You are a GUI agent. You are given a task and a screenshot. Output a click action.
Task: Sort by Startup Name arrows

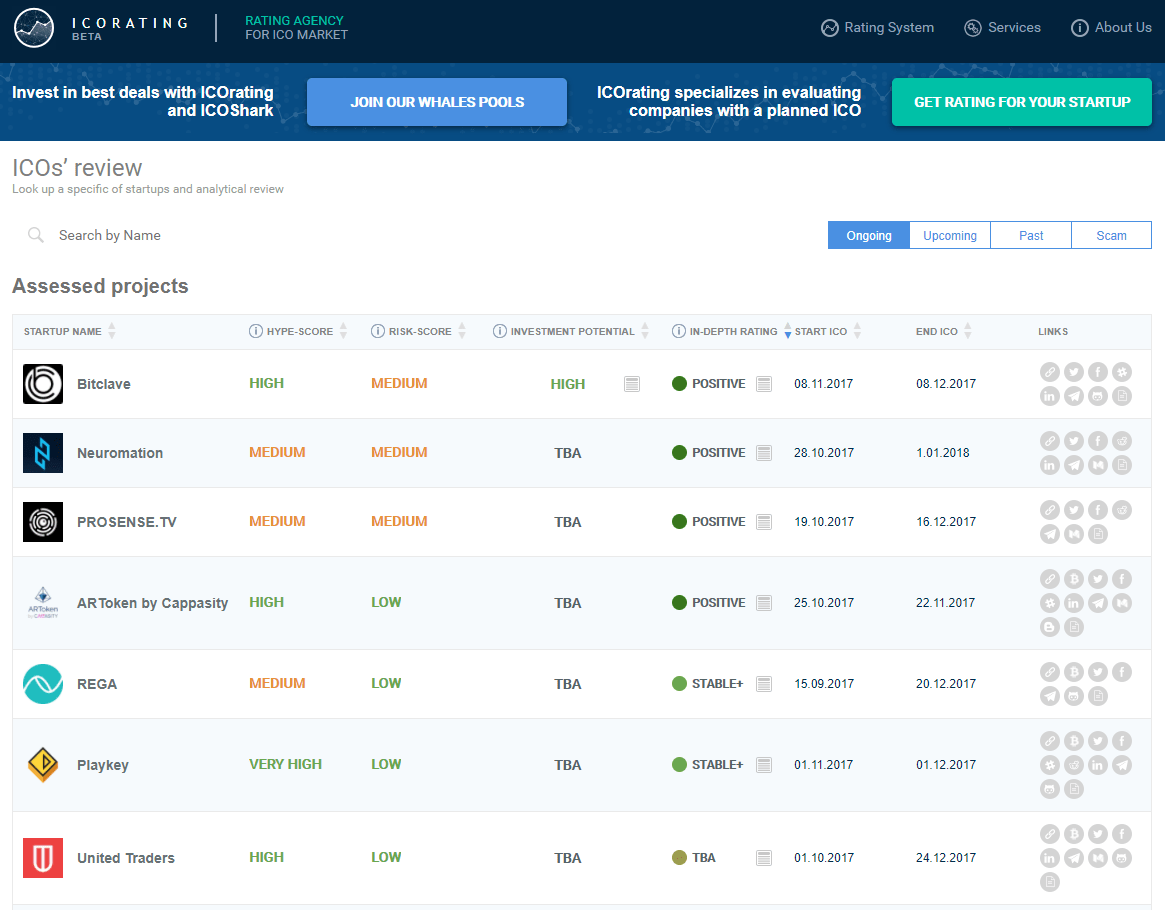pyautogui.click(x=111, y=331)
